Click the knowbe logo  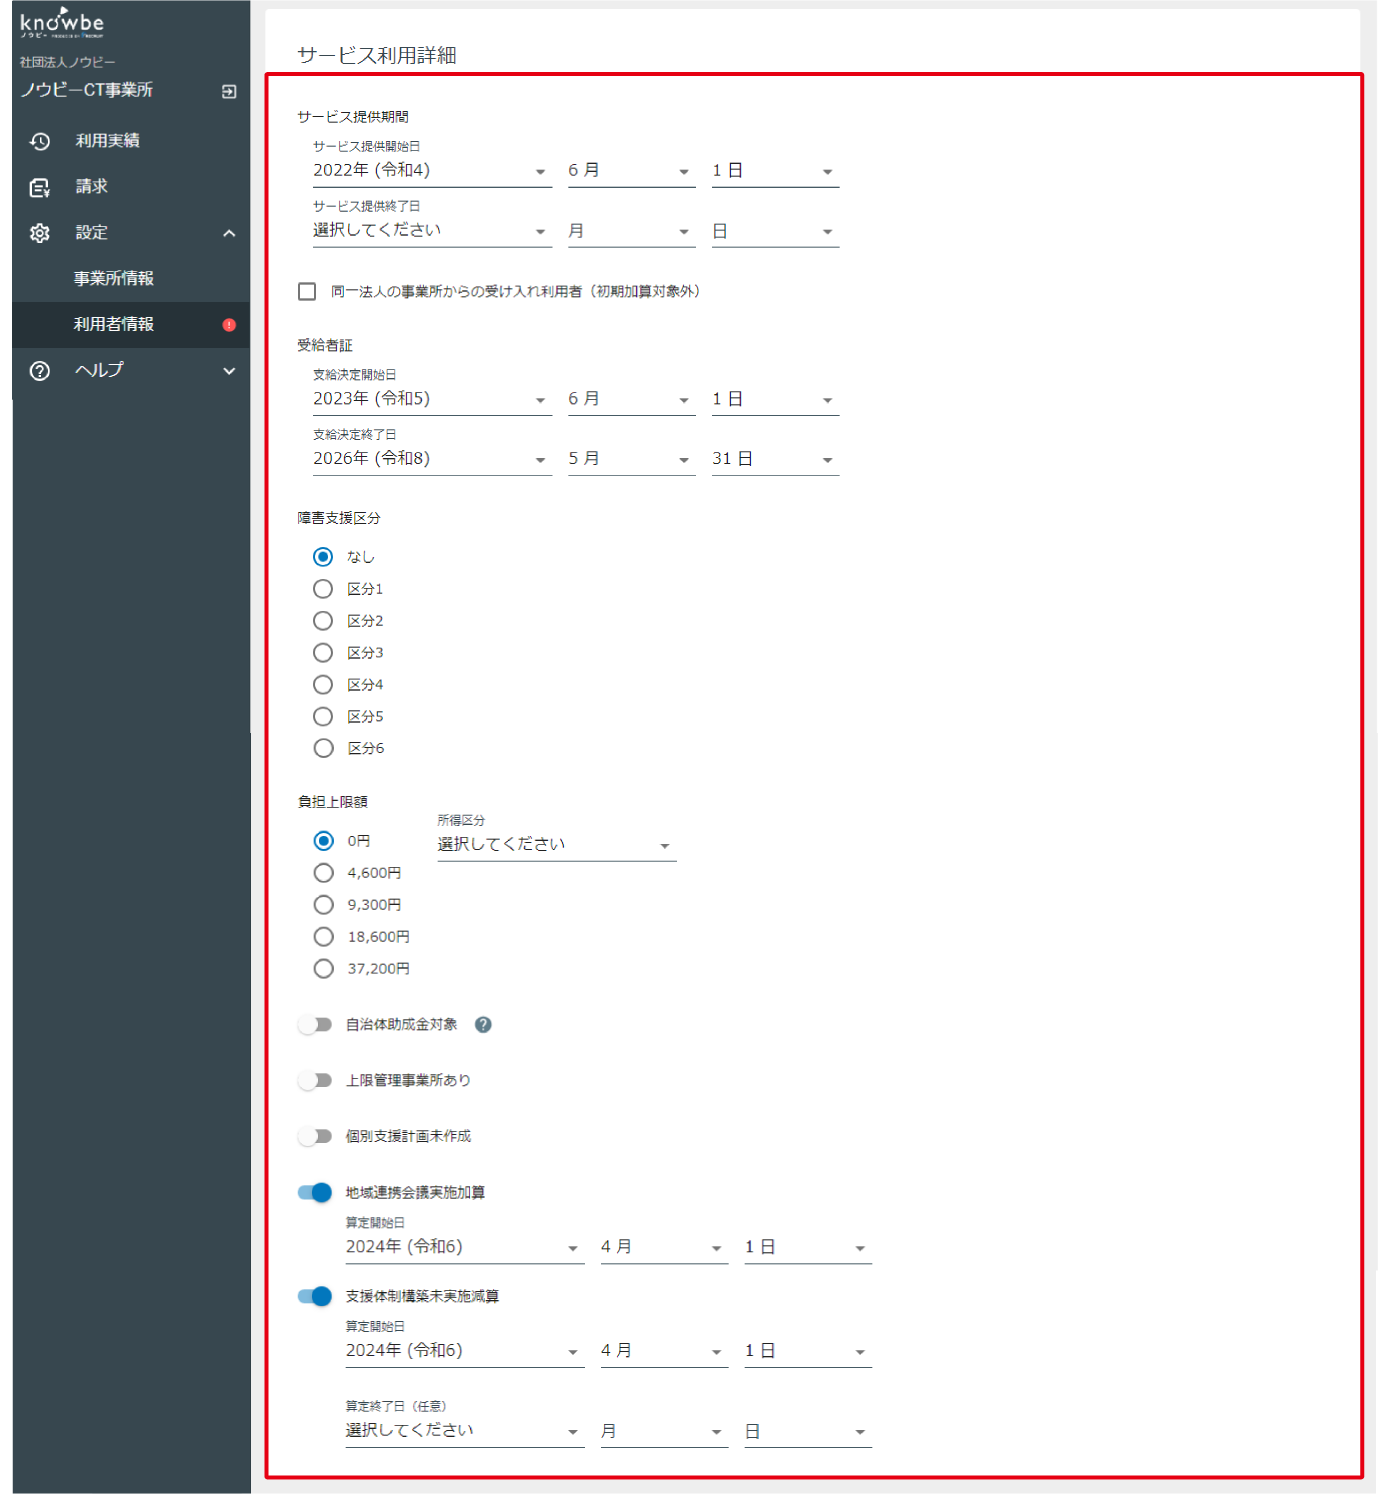(62, 23)
